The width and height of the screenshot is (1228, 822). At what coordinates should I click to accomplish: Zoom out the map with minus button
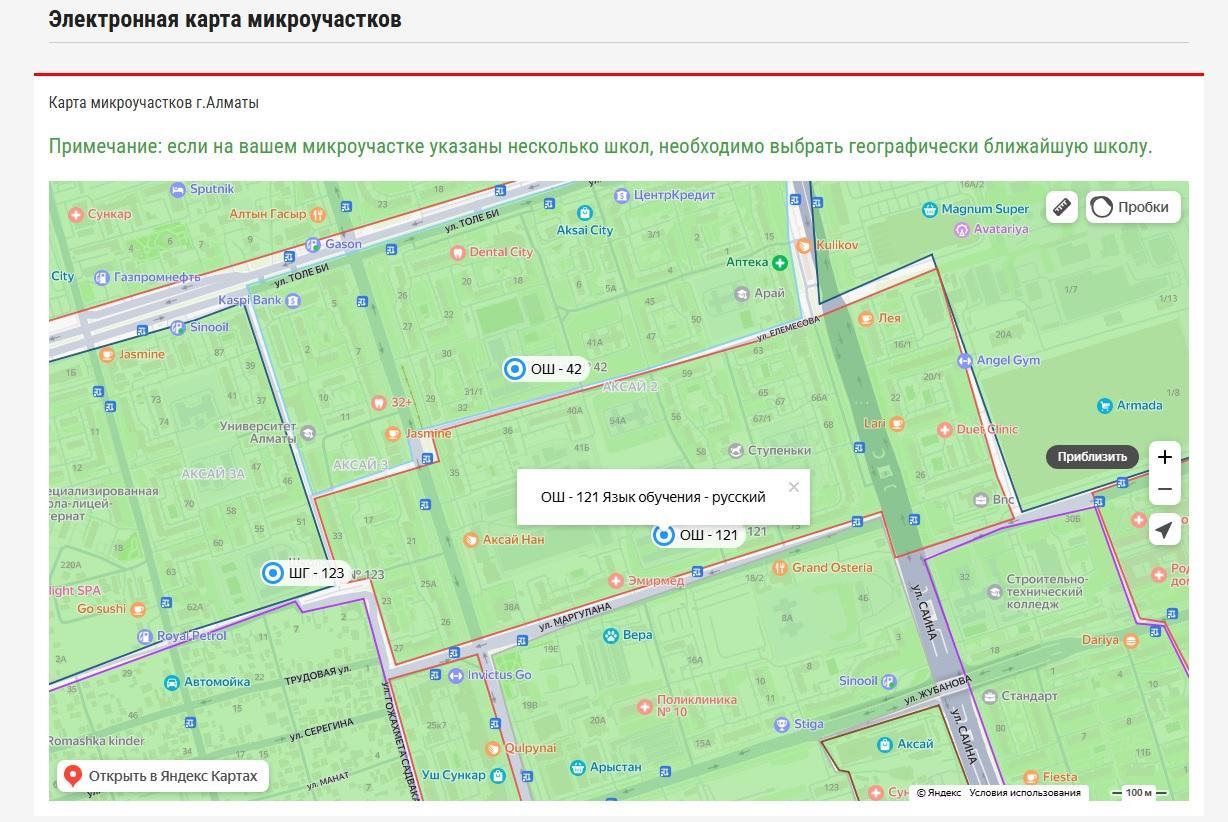click(x=1164, y=489)
